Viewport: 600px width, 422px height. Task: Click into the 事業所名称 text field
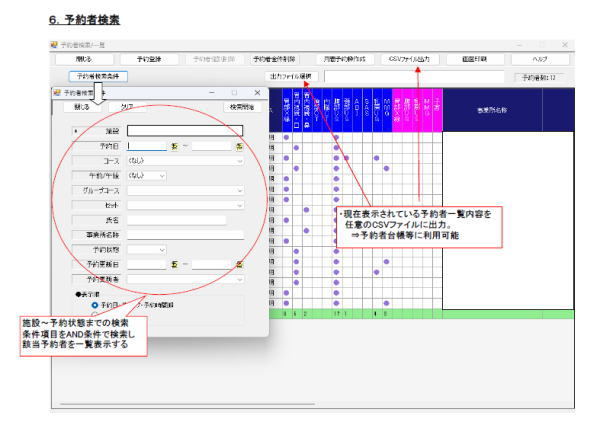(185, 235)
